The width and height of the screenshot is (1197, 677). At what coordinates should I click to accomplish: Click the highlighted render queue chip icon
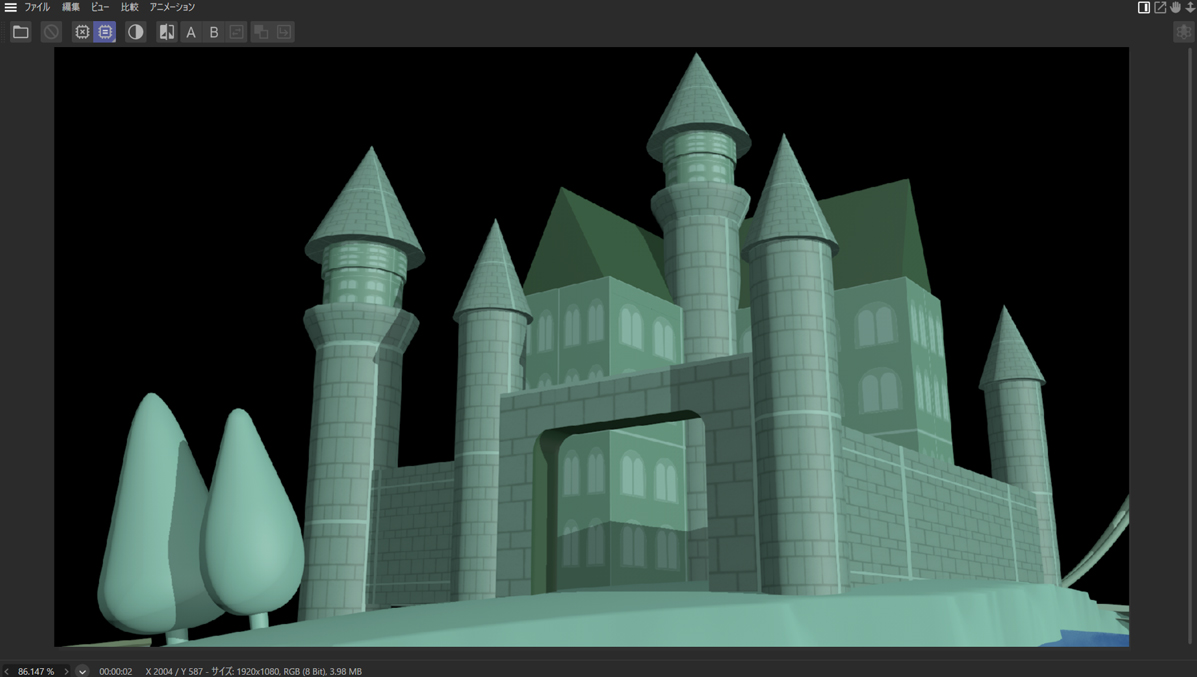[105, 32]
